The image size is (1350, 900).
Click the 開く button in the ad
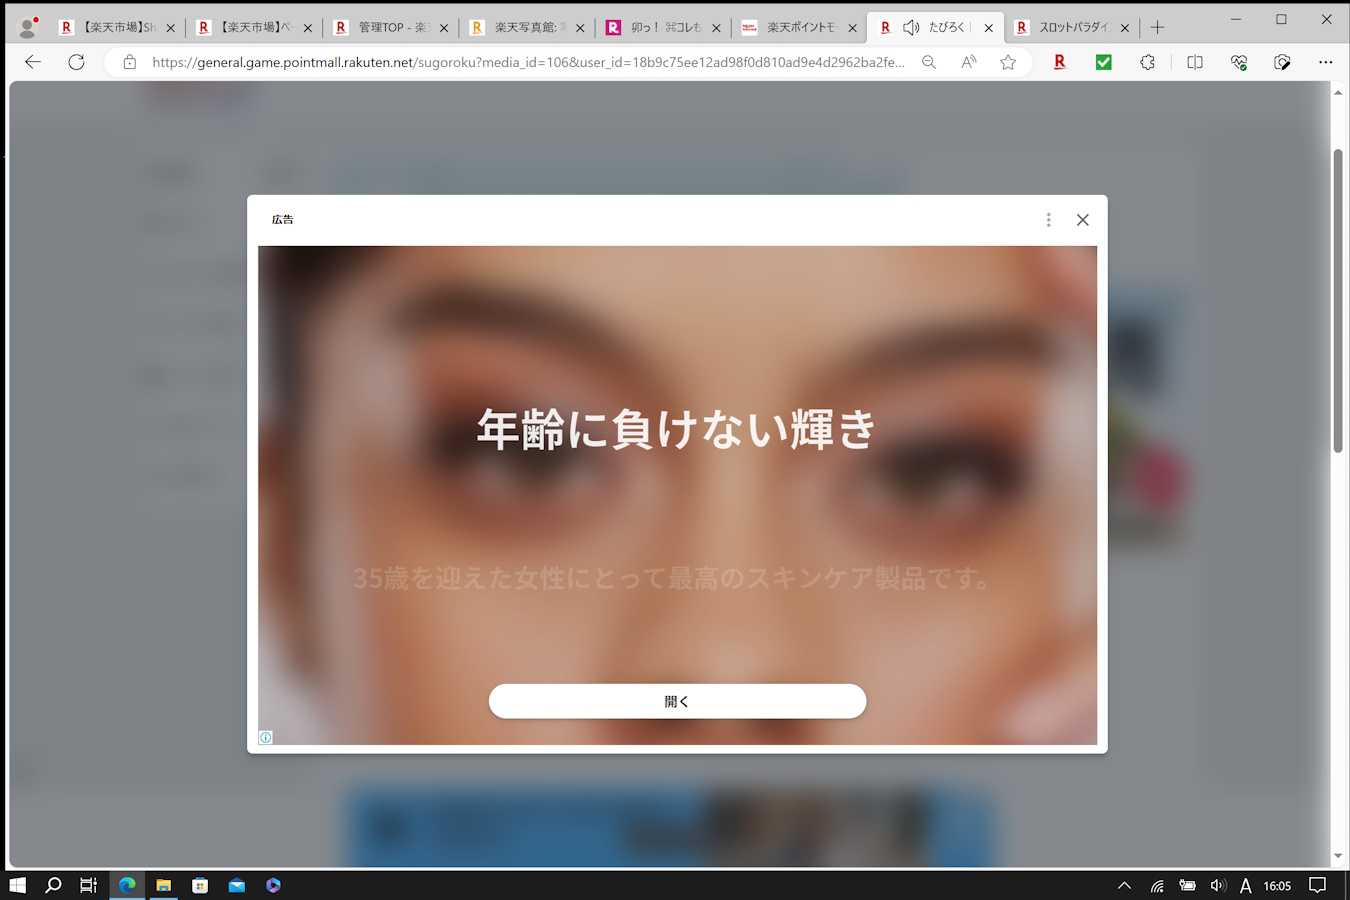pos(677,701)
